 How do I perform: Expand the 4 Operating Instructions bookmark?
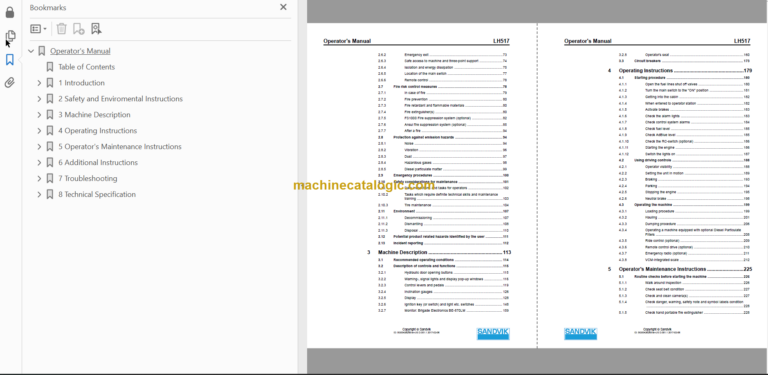tap(39, 131)
